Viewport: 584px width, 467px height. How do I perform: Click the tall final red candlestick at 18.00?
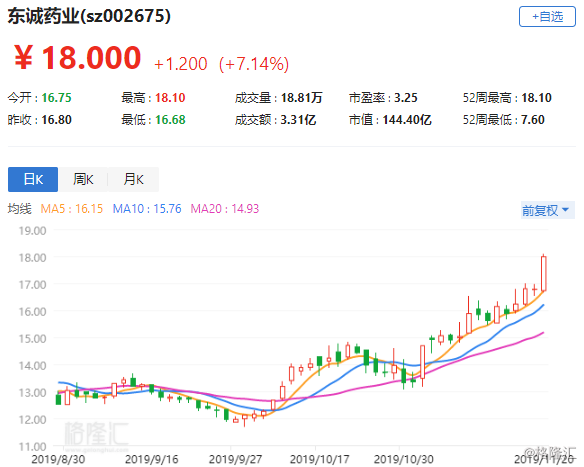pos(544,274)
